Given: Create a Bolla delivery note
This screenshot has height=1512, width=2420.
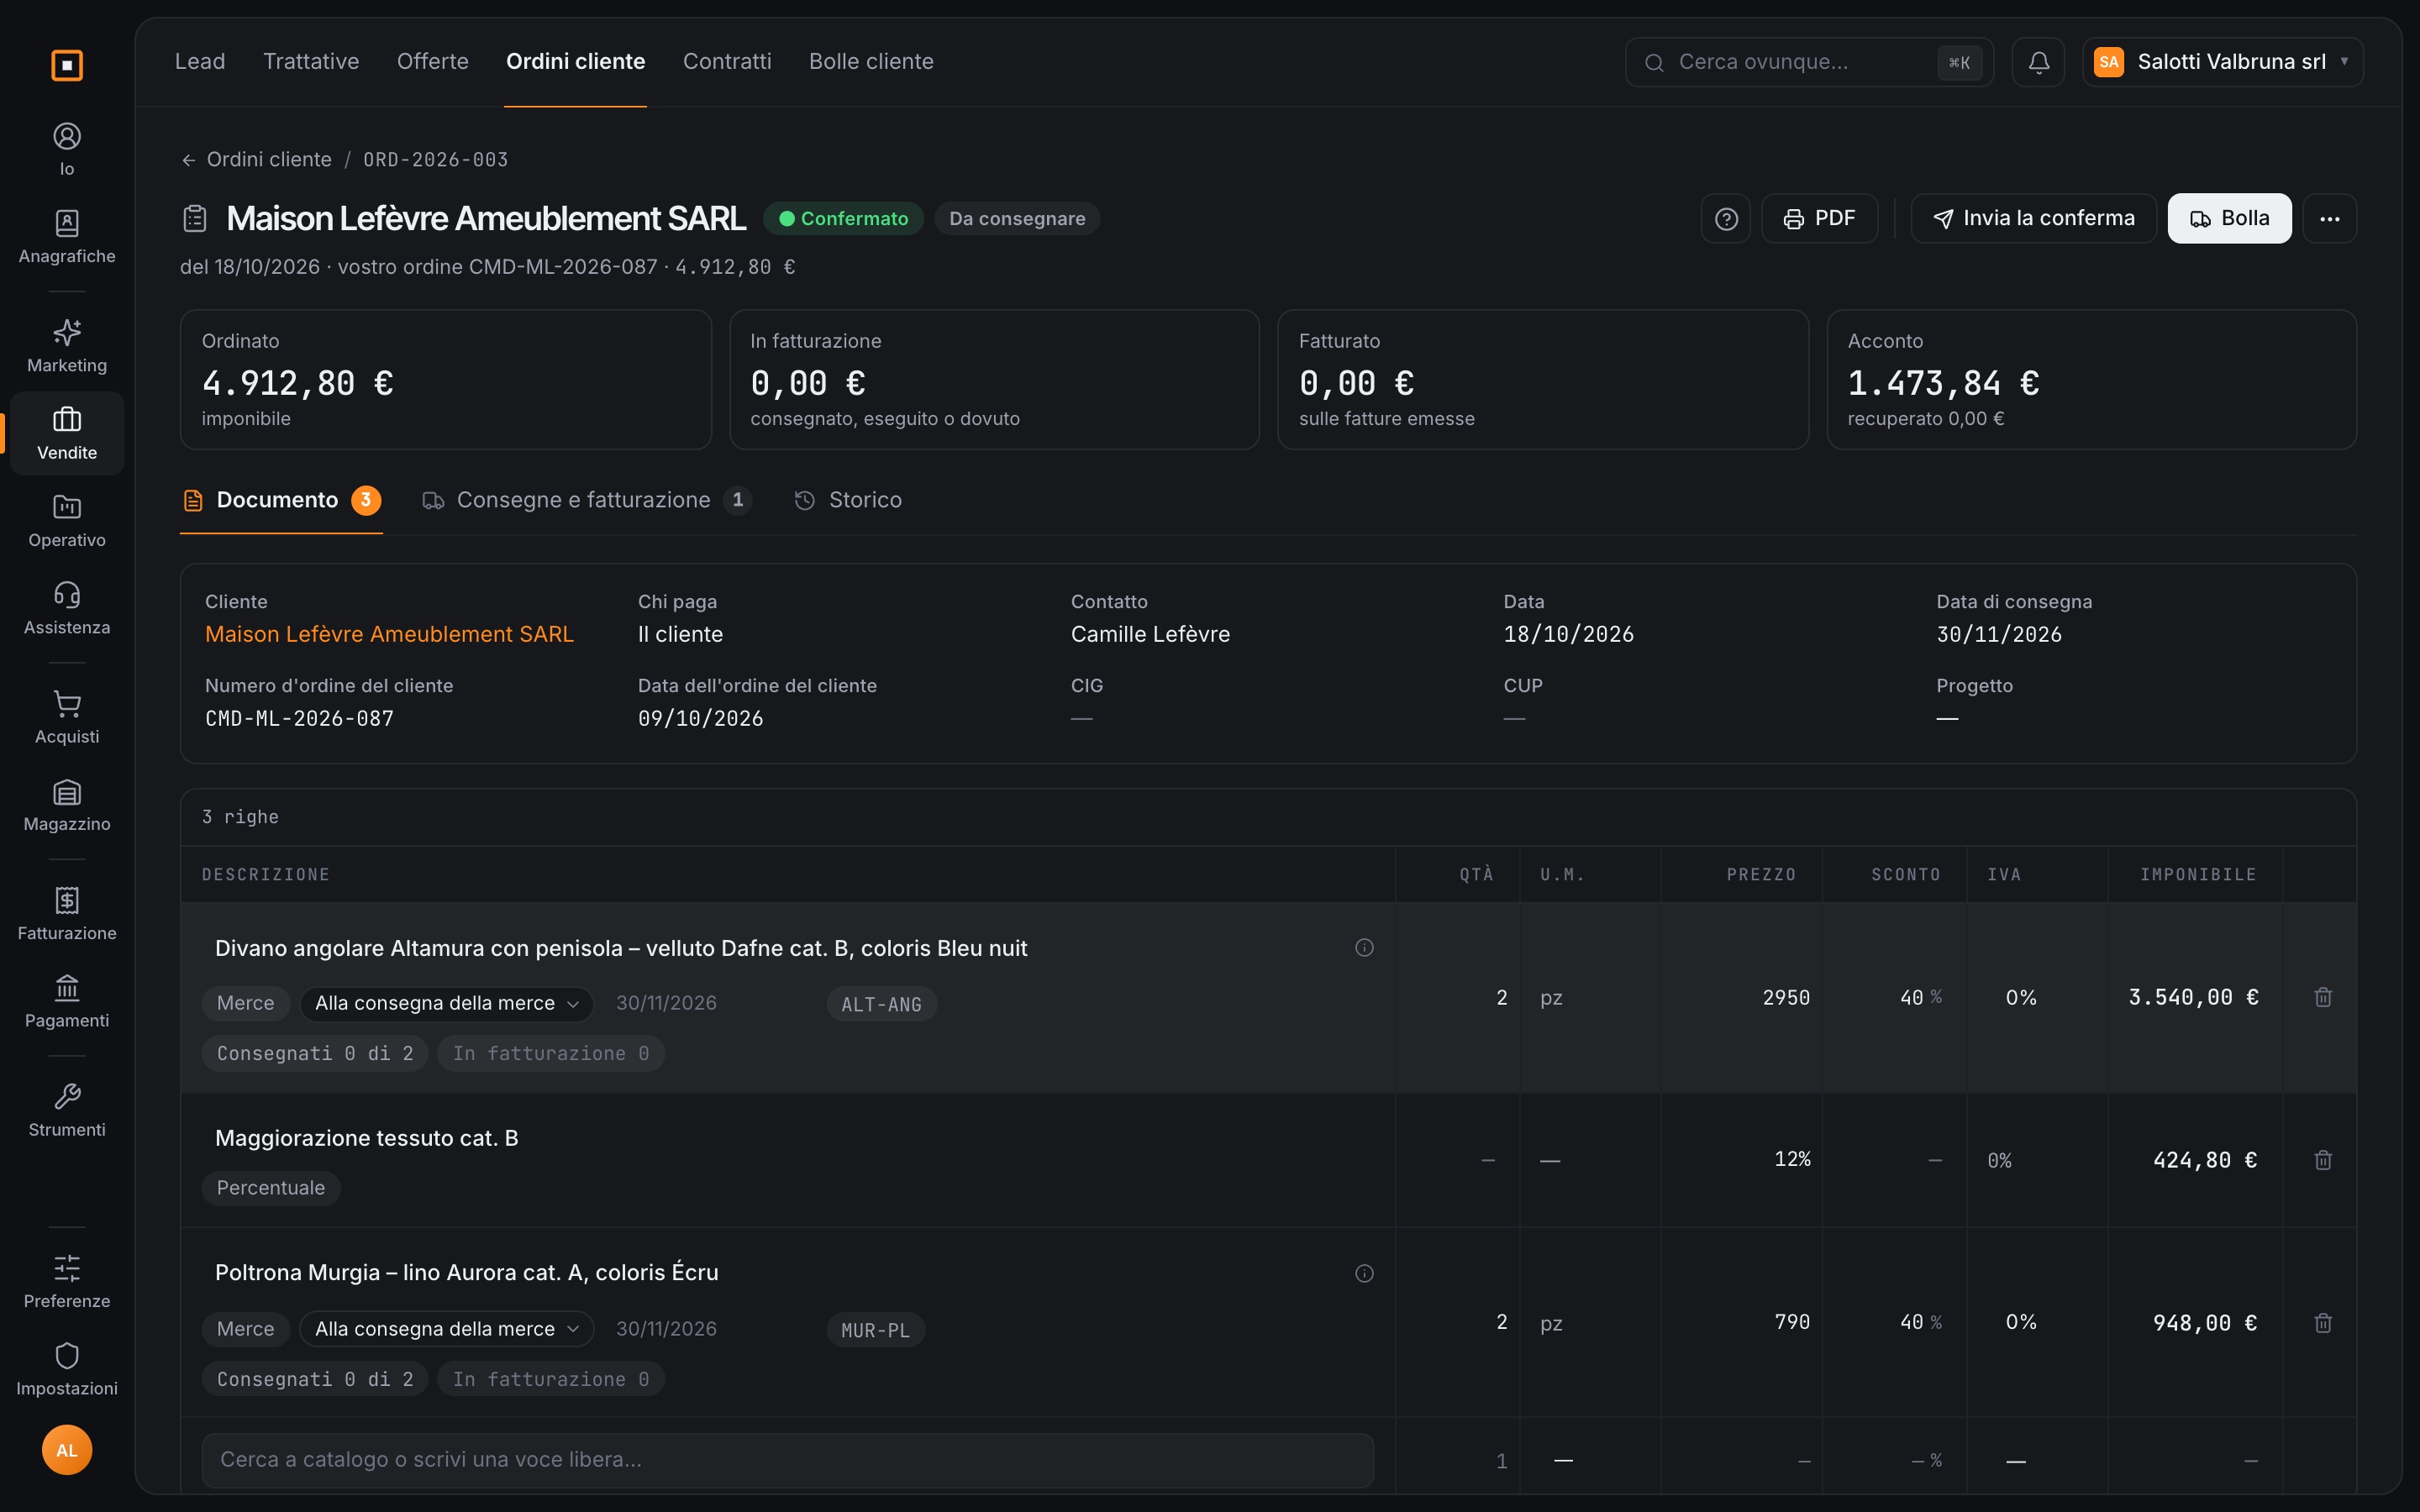Looking at the screenshot, I should click(x=2229, y=218).
